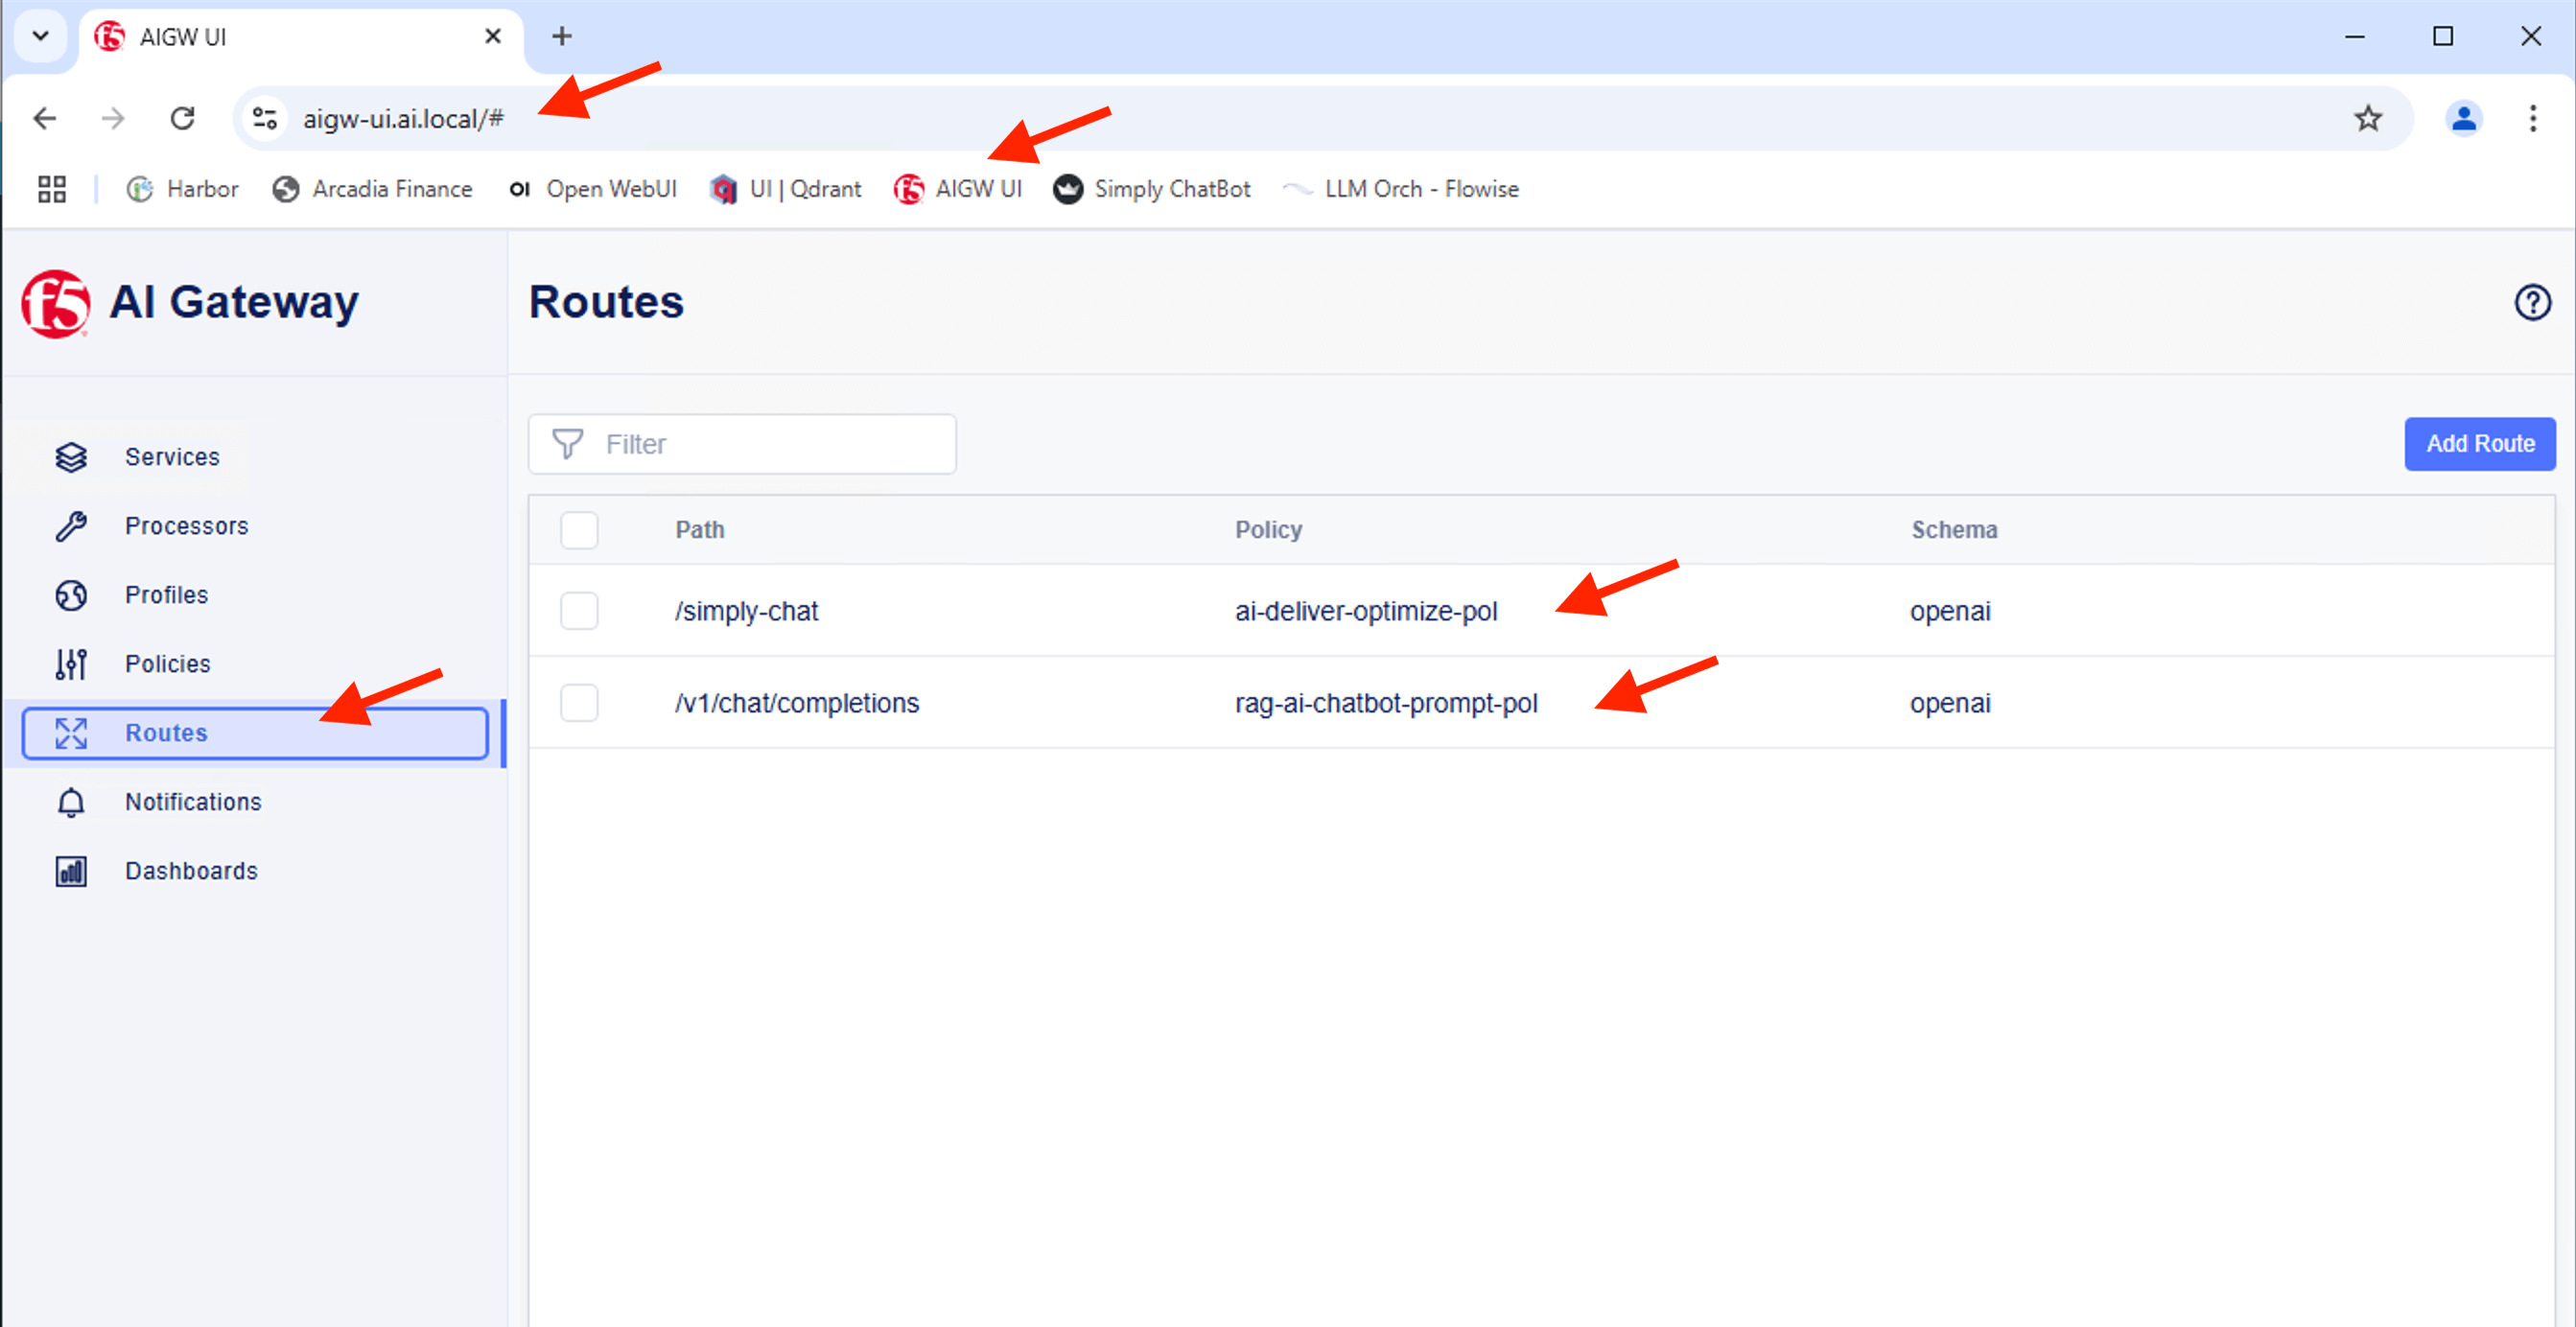This screenshot has height=1327, width=2576.
Task: Open Services from the sidebar
Action: 171,457
